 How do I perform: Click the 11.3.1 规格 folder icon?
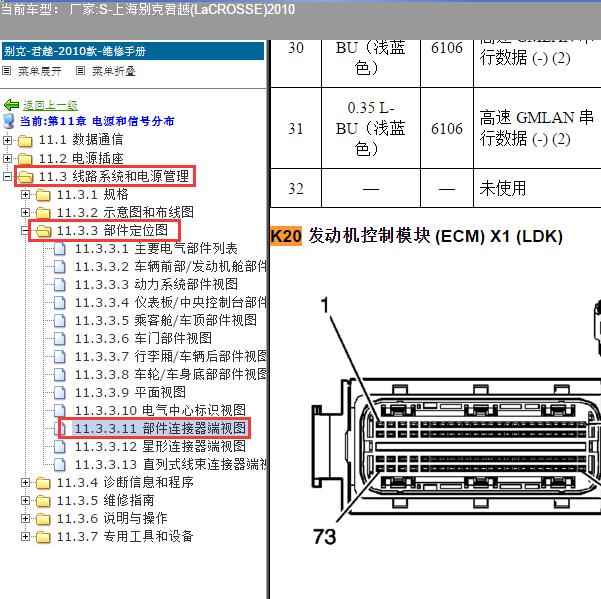point(43,195)
